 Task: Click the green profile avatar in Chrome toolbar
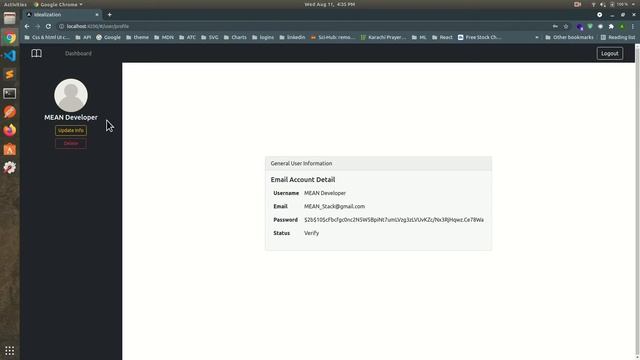(622, 26)
